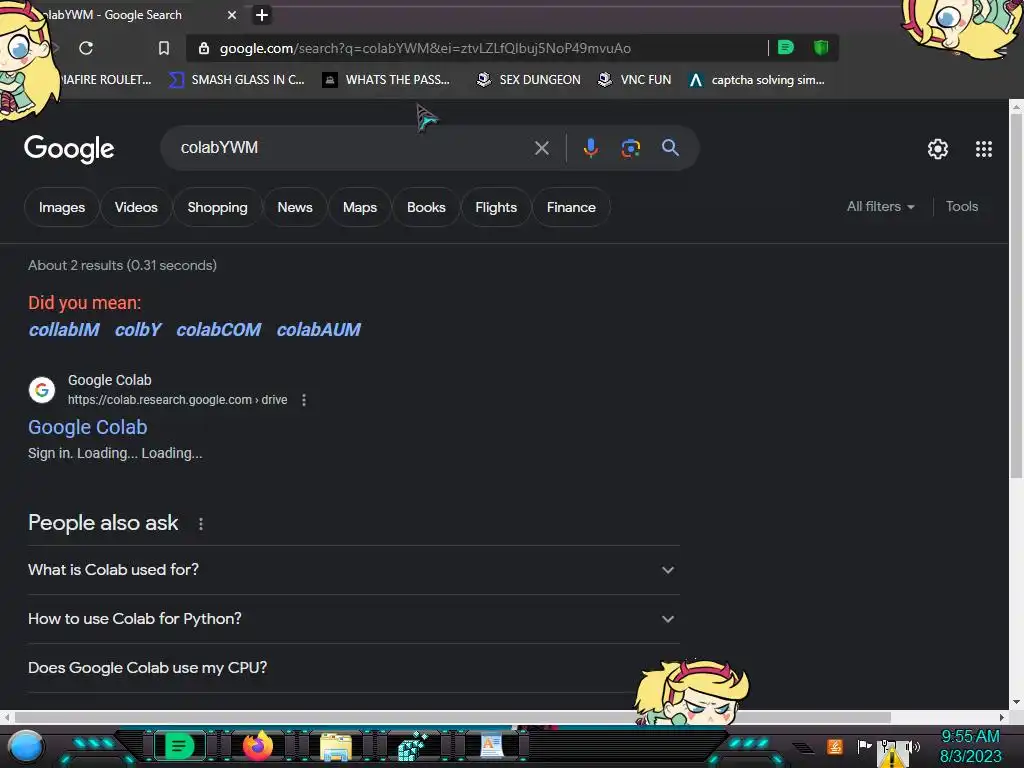
Task: Open the search Tools button
Action: 962,206
